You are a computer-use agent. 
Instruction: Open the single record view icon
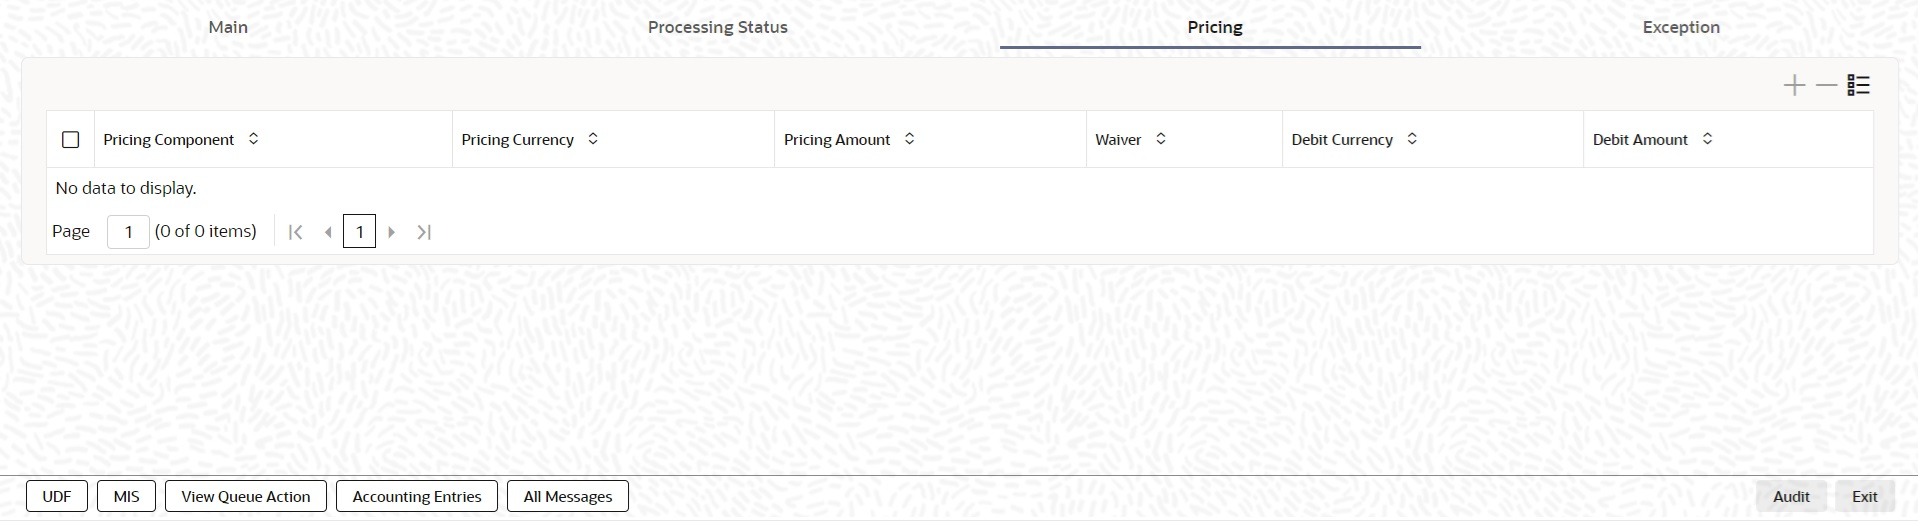1858,86
